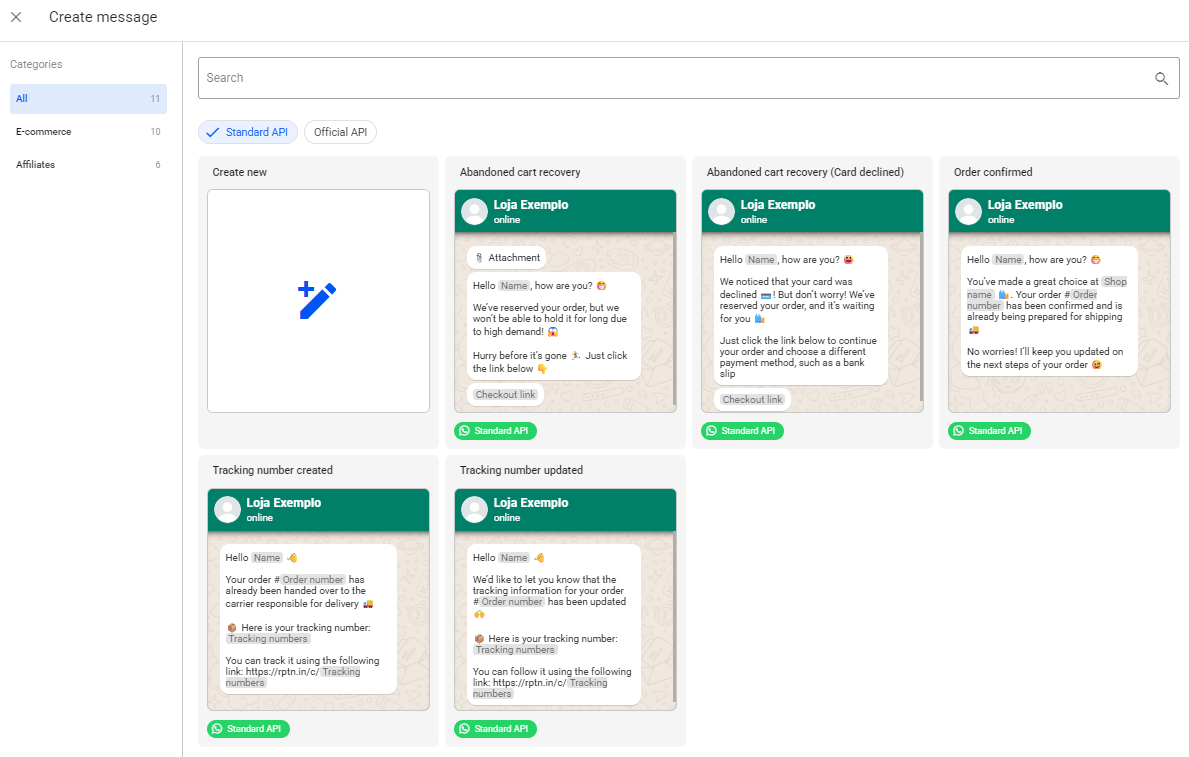Click Standard API badge under Tracking number updated
1189x757 pixels.
tap(495, 729)
